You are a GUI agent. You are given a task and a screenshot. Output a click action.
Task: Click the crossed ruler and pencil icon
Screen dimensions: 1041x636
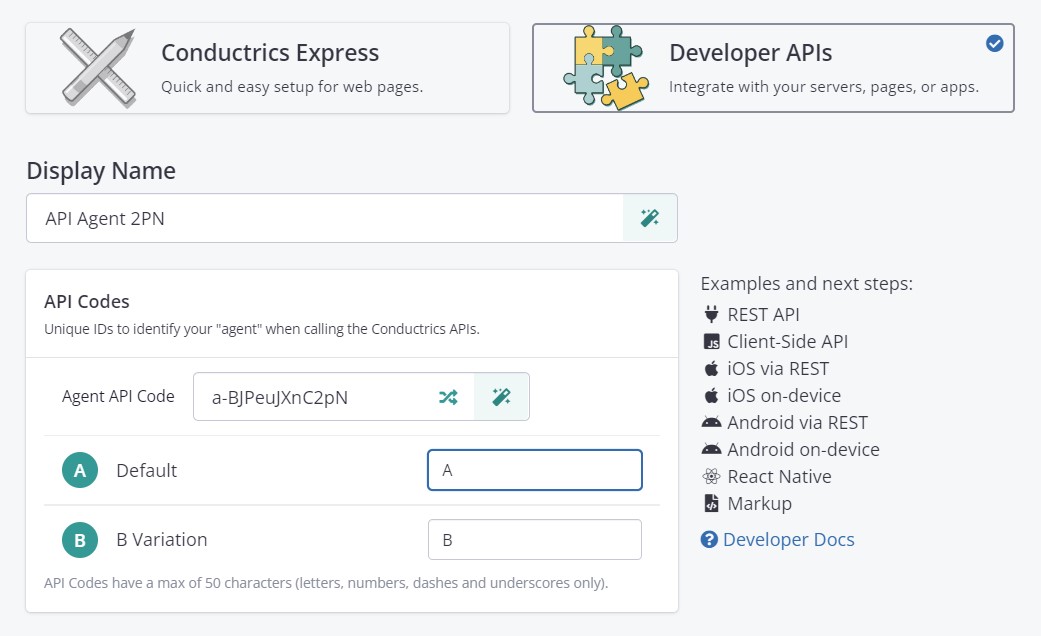98,68
